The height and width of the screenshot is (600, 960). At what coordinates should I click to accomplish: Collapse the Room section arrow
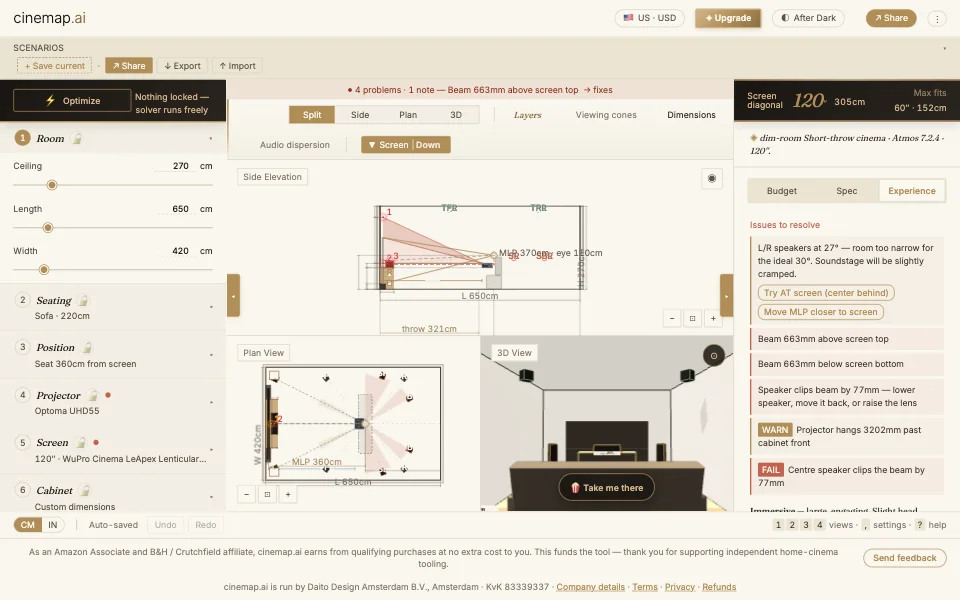coord(211,139)
